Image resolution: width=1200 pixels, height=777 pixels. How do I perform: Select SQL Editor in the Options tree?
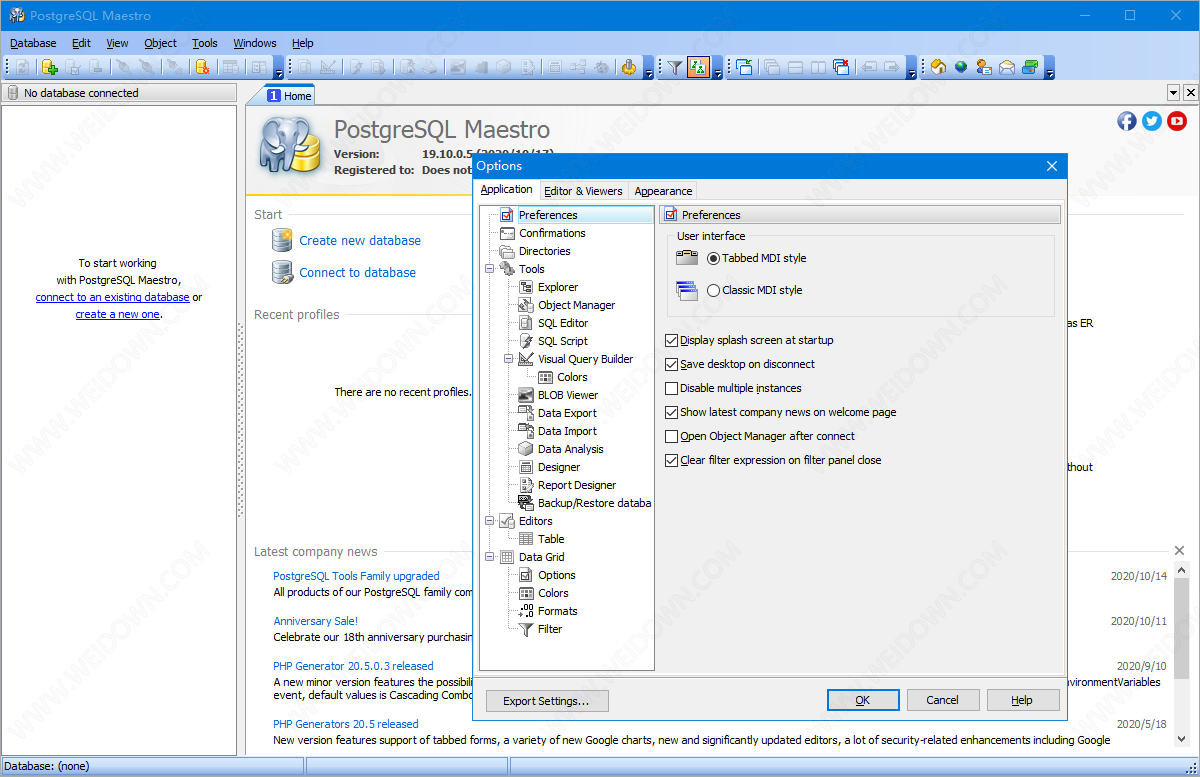563,323
